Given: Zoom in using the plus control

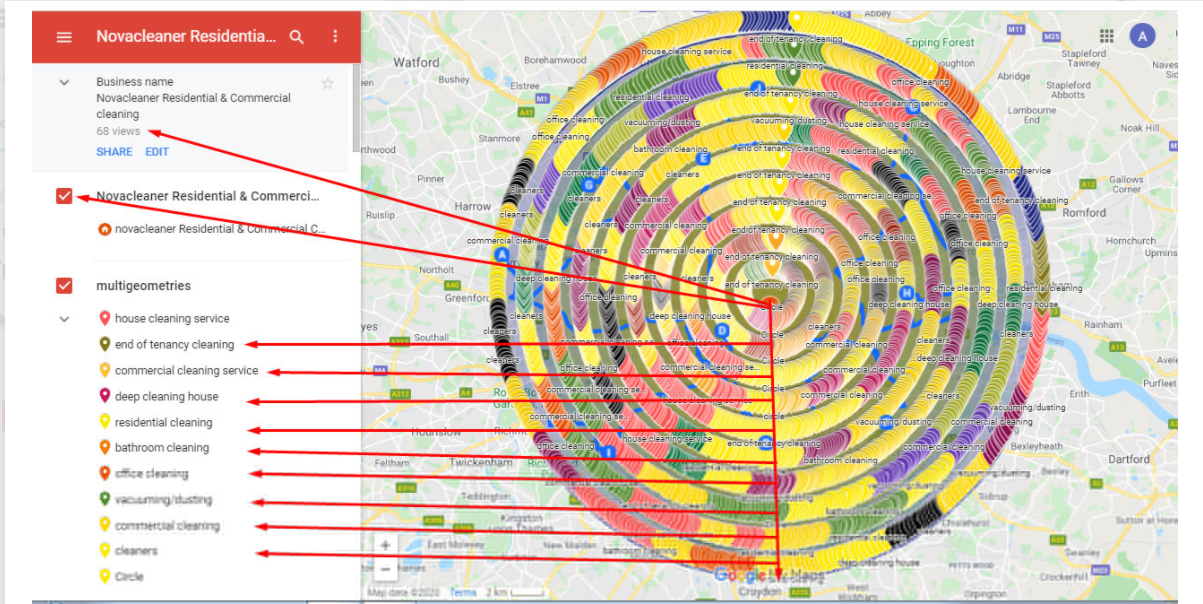Looking at the screenshot, I should [385, 544].
